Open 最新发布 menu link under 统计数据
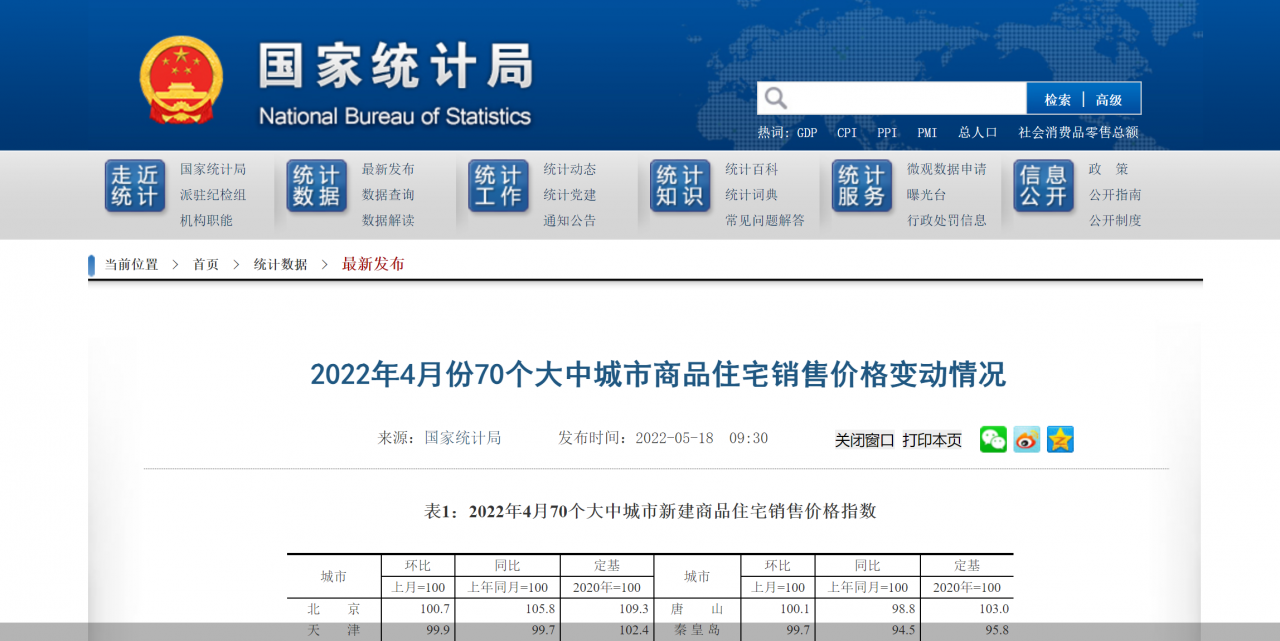Viewport: 1280px width, 641px height. point(388,169)
